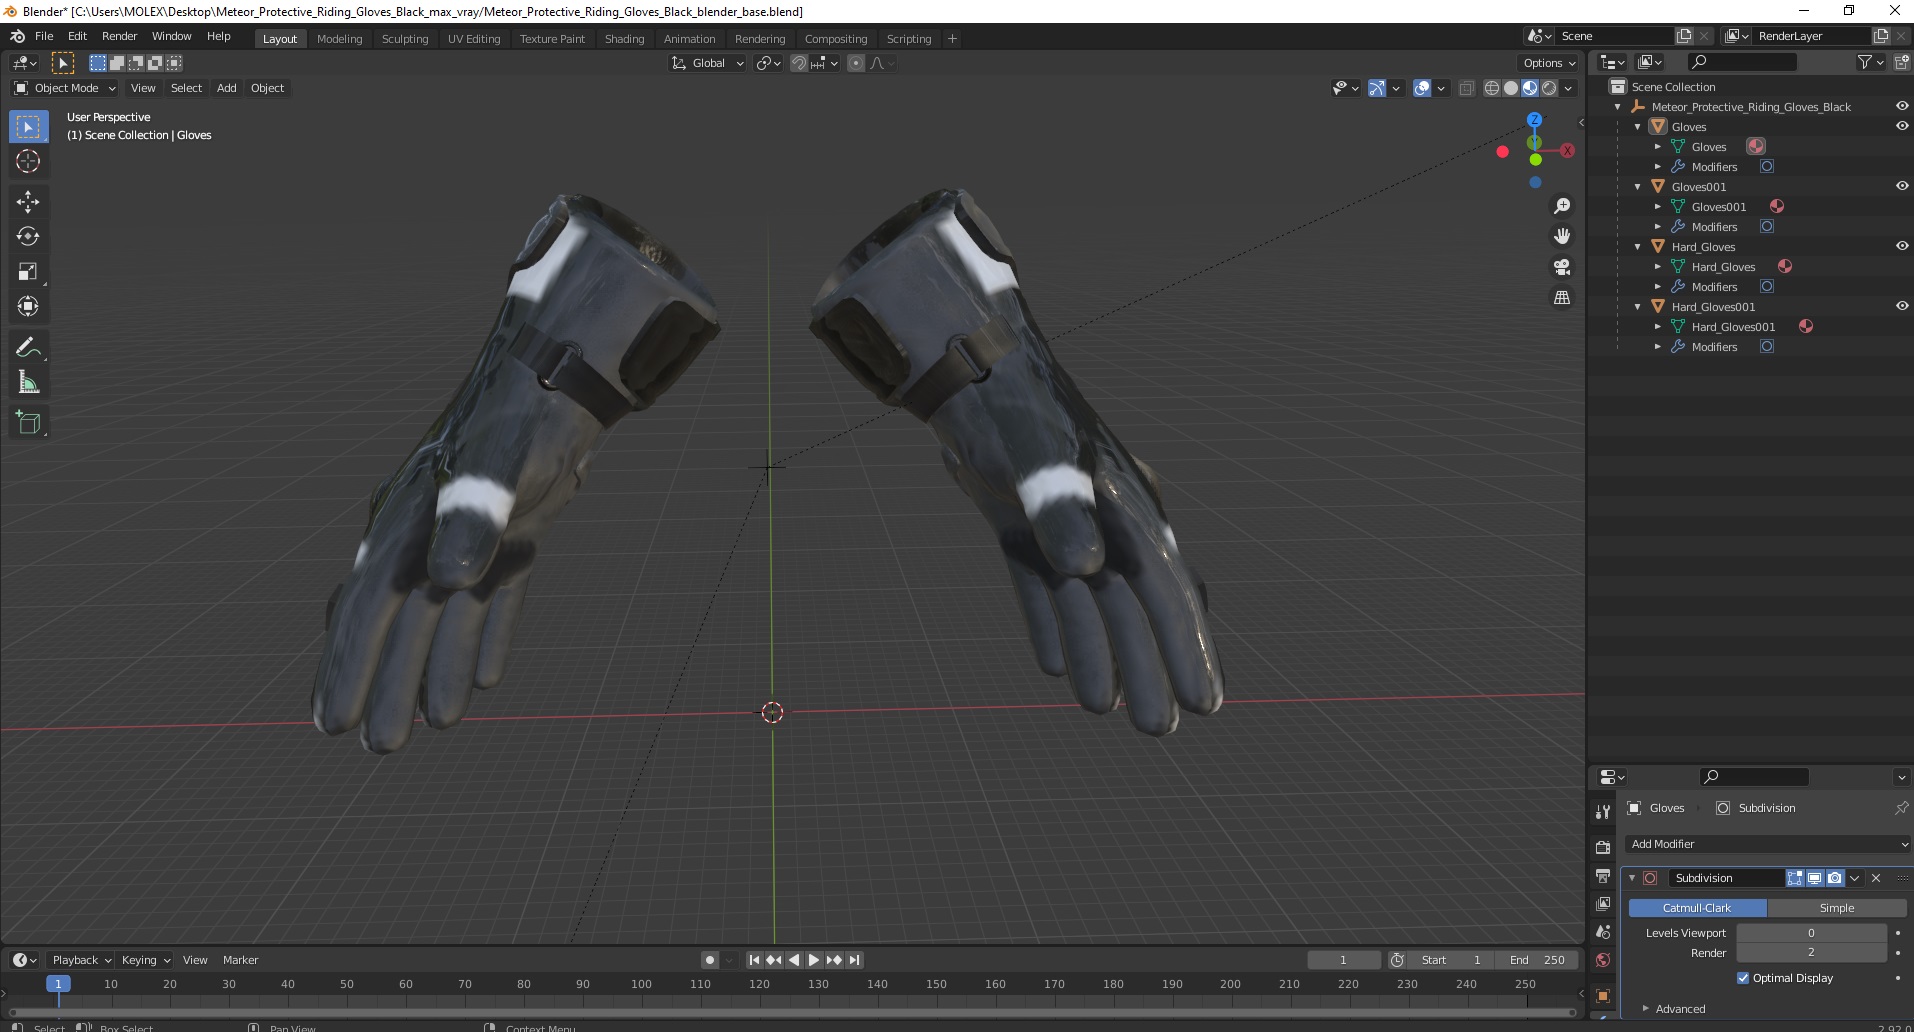Open the Output properties tab icon
The width and height of the screenshot is (1914, 1032).
(x=1603, y=876)
